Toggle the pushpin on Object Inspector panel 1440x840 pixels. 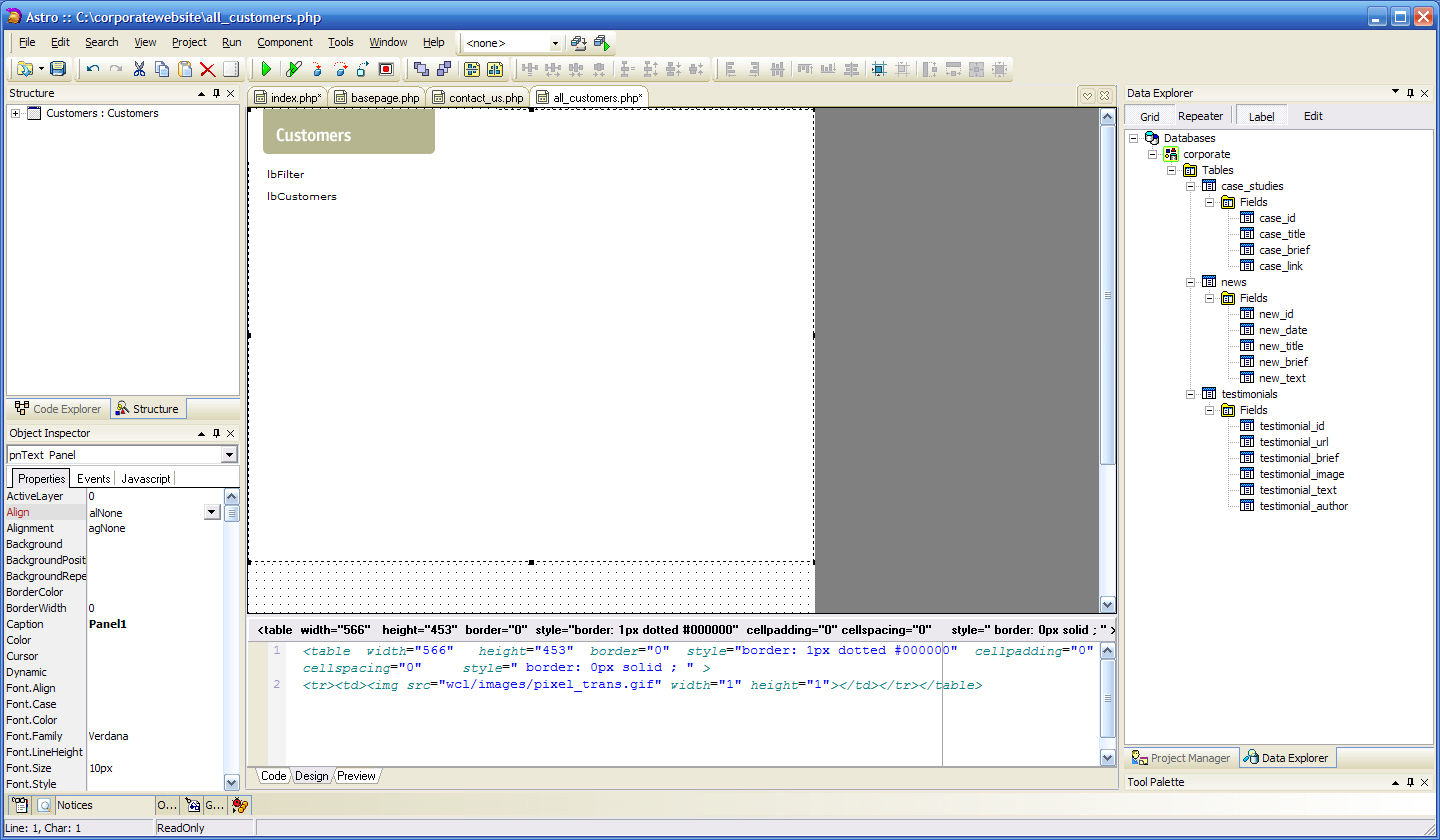[216, 433]
